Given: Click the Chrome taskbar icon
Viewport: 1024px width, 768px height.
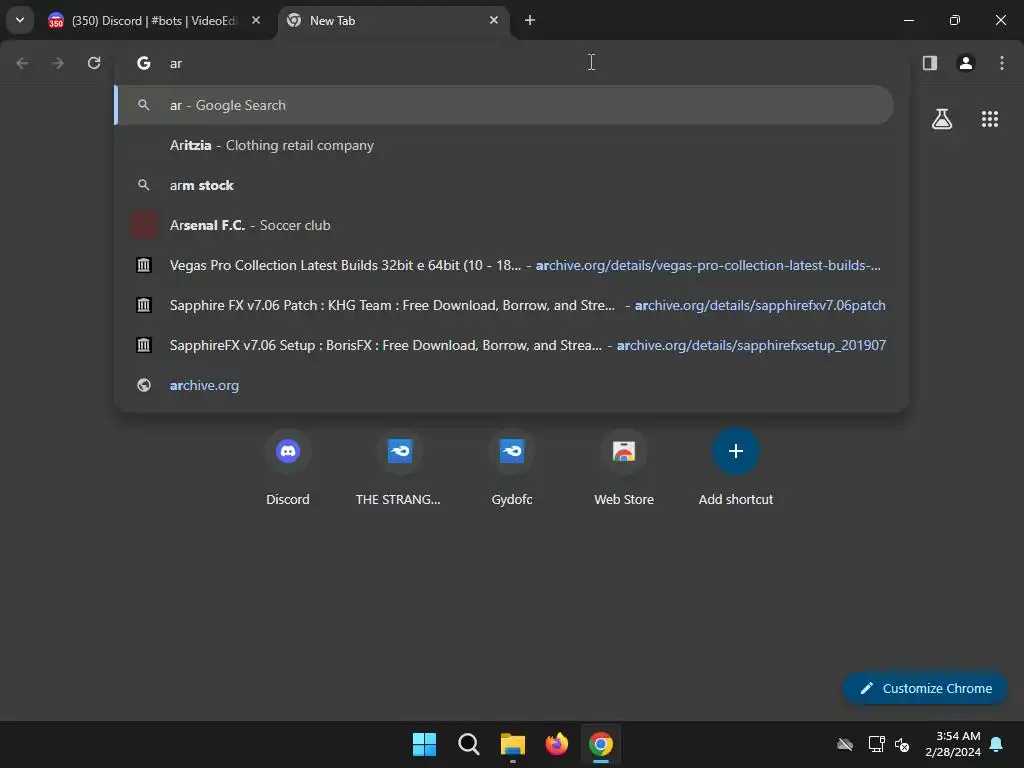Looking at the screenshot, I should (x=601, y=744).
